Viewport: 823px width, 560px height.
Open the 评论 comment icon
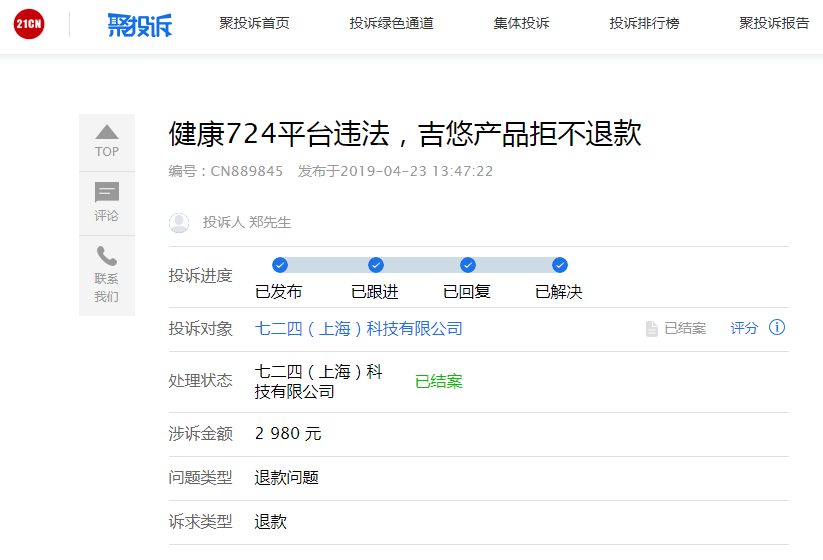point(107,192)
